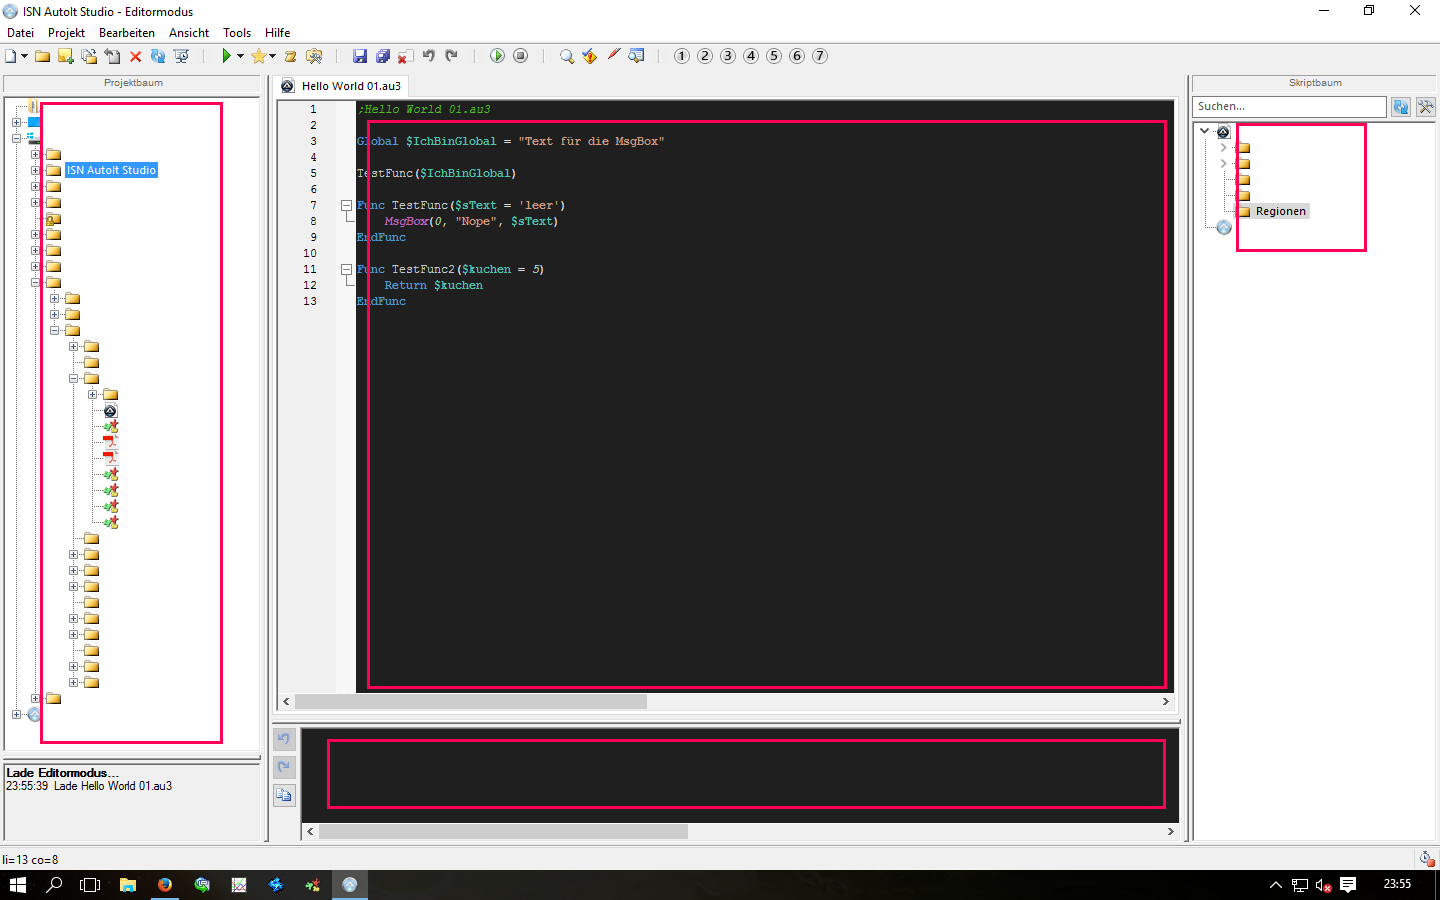The height and width of the screenshot is (900, 1440).
Task: Select the Hello World 01.au3 tab
Action: pos(350,86)
